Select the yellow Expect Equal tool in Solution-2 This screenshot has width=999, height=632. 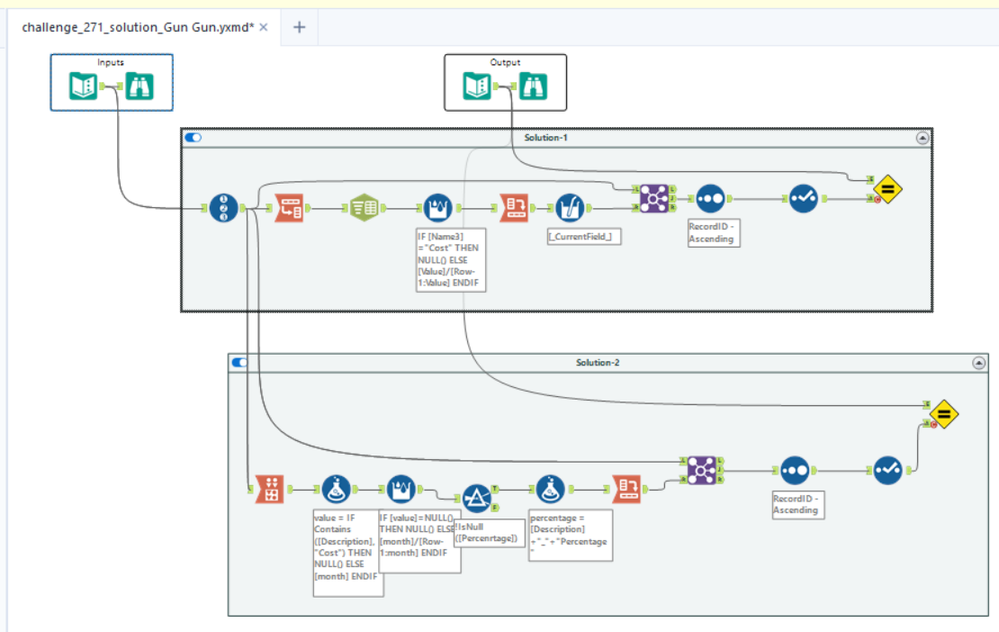[x=944, y=414]
